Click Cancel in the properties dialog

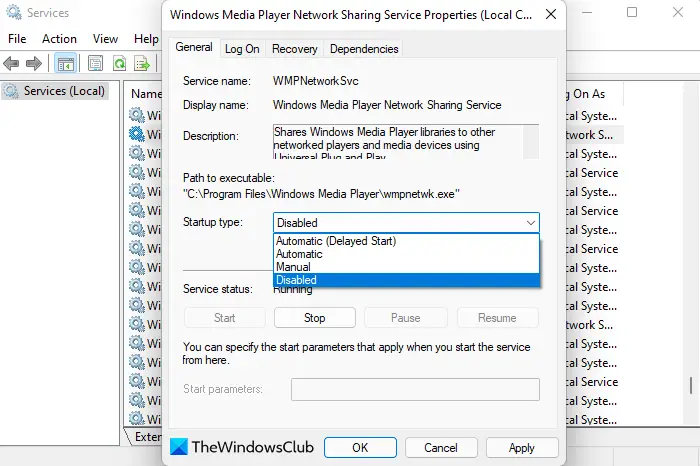[441, 447]
